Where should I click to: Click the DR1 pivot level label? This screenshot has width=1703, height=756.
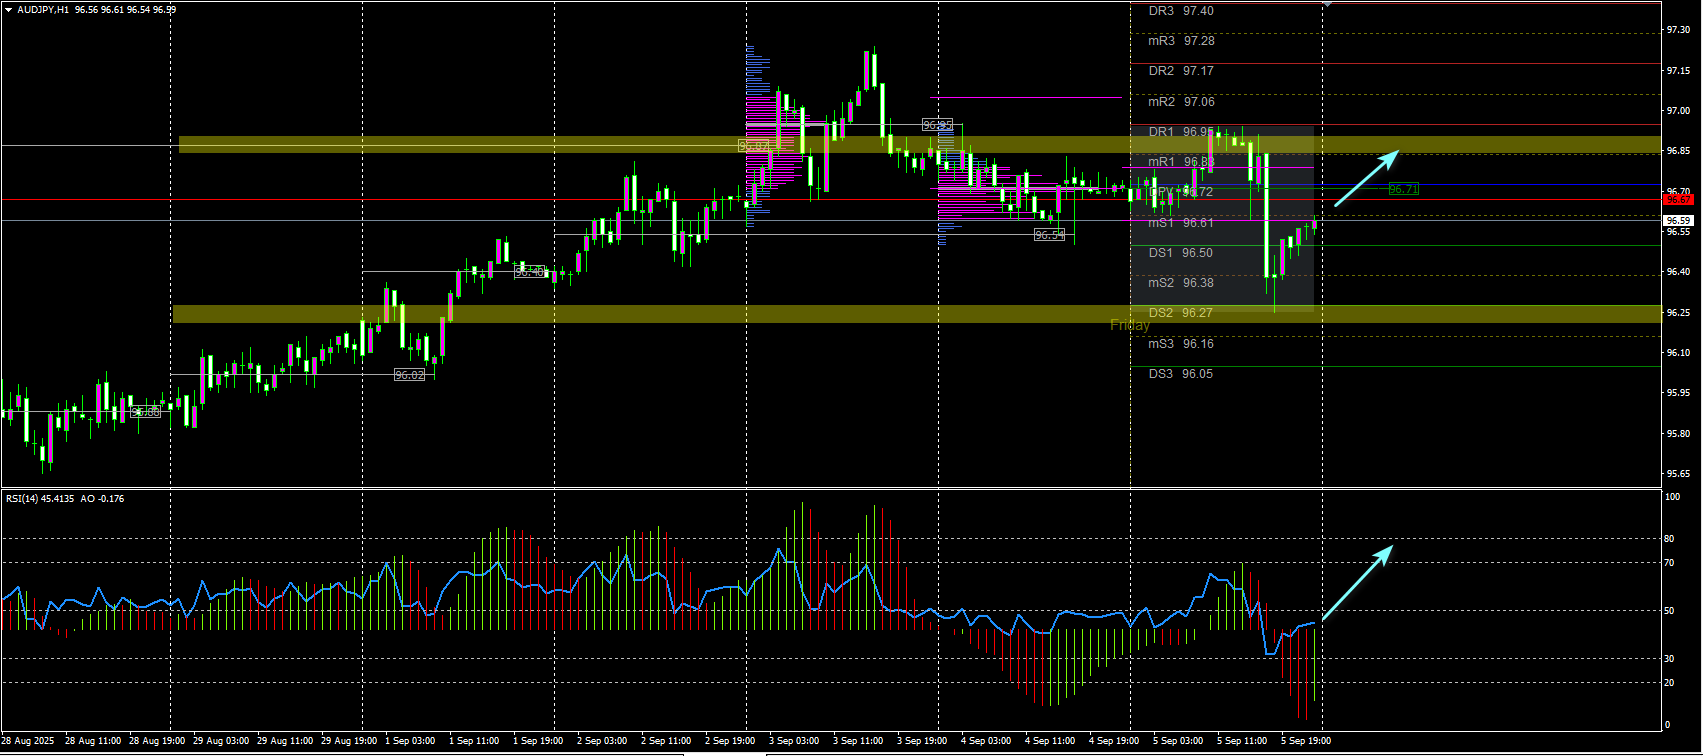[x=1181, y=132]
